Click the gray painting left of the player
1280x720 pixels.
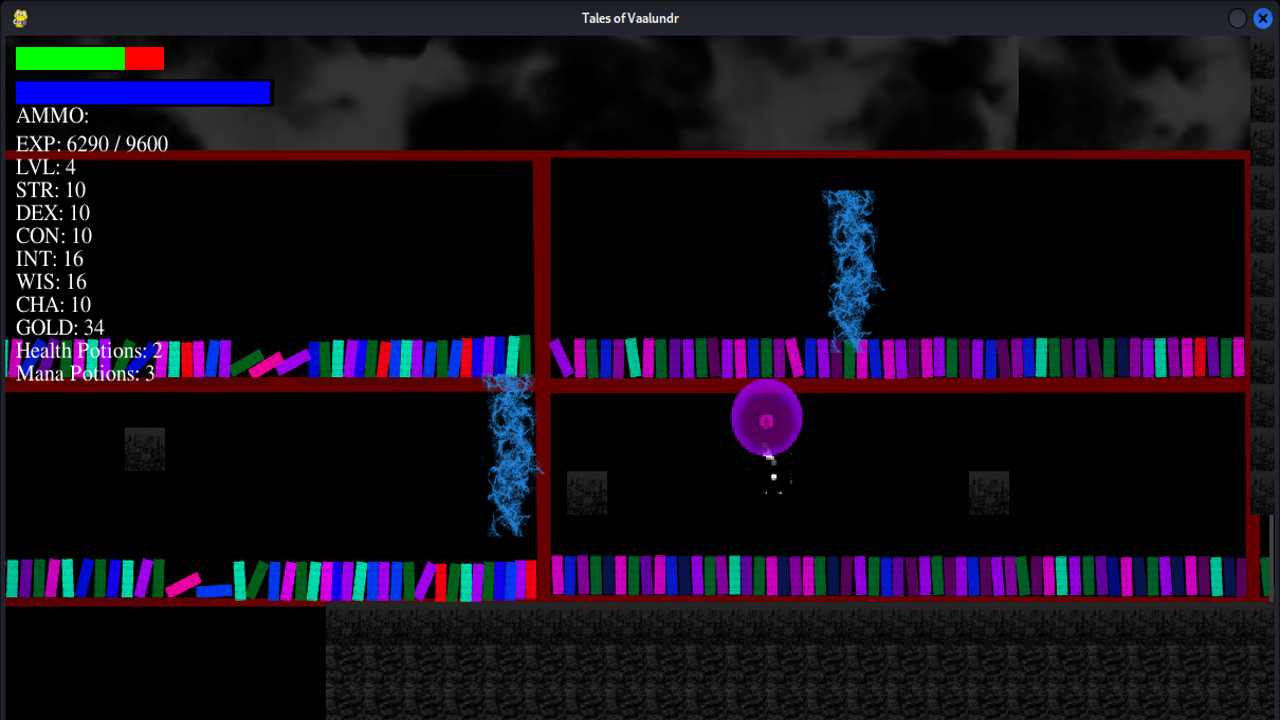(x=587, y=492)
